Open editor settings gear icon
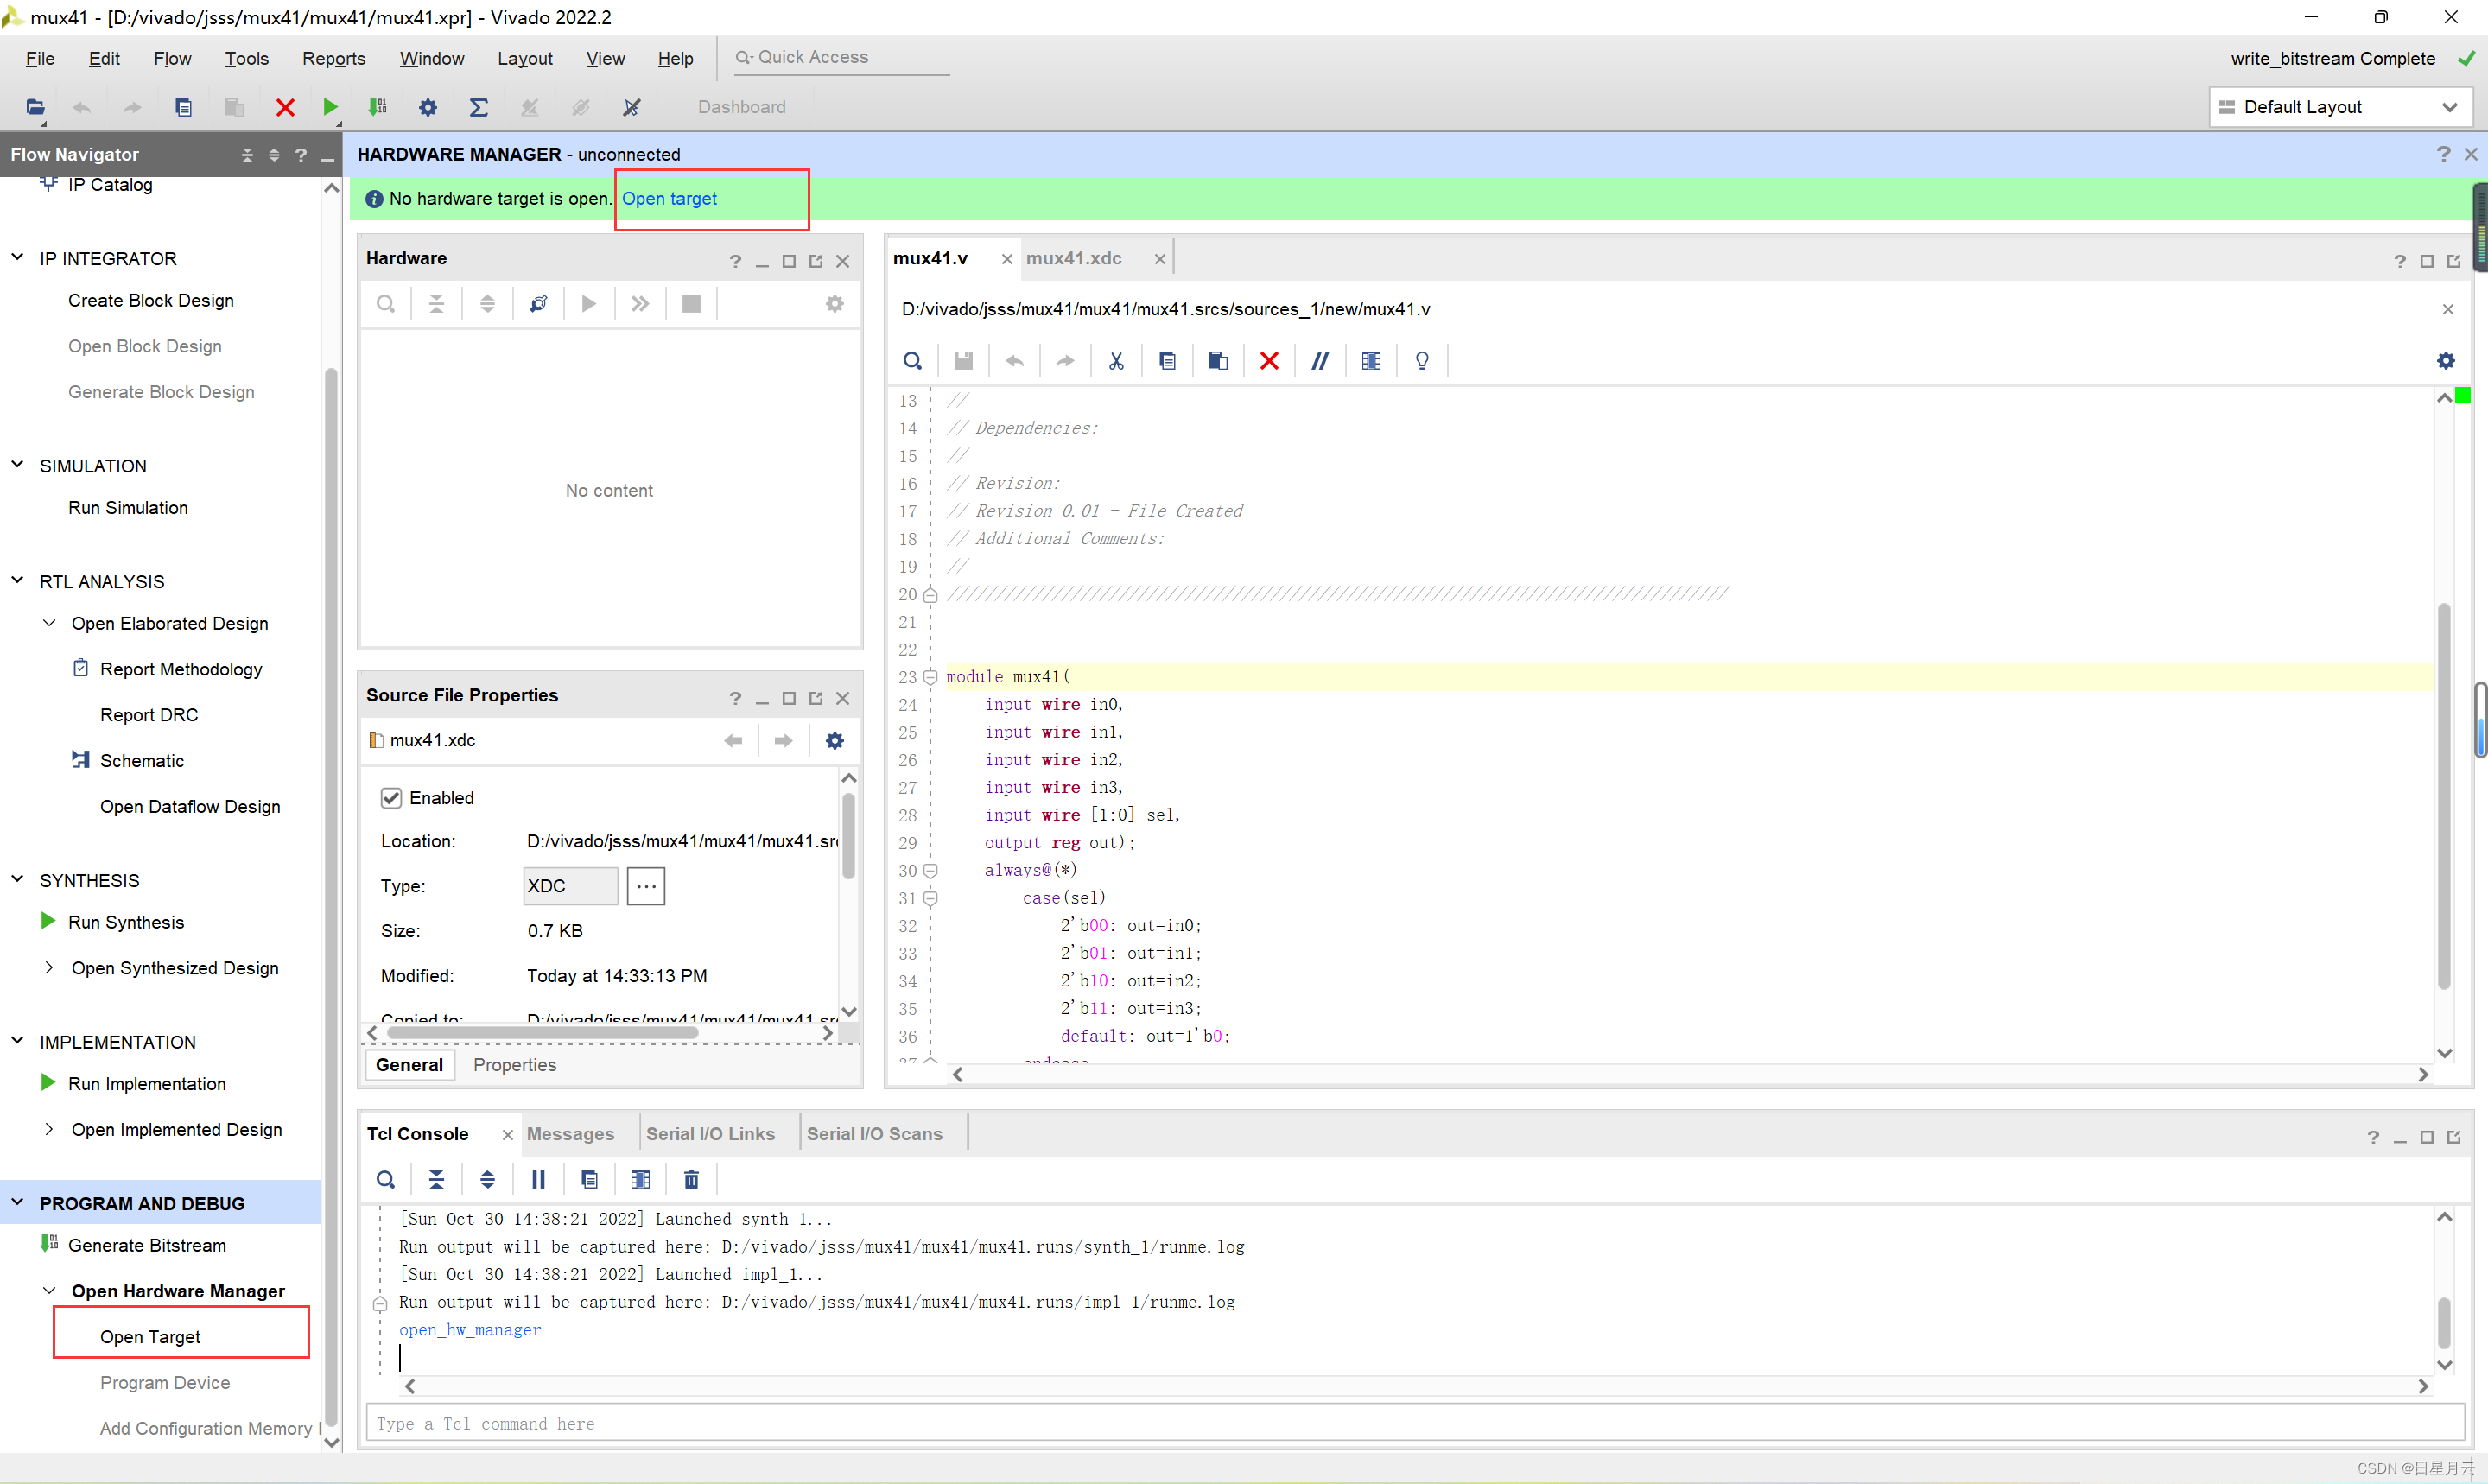2488x1484 pixels. [2445, 361]
